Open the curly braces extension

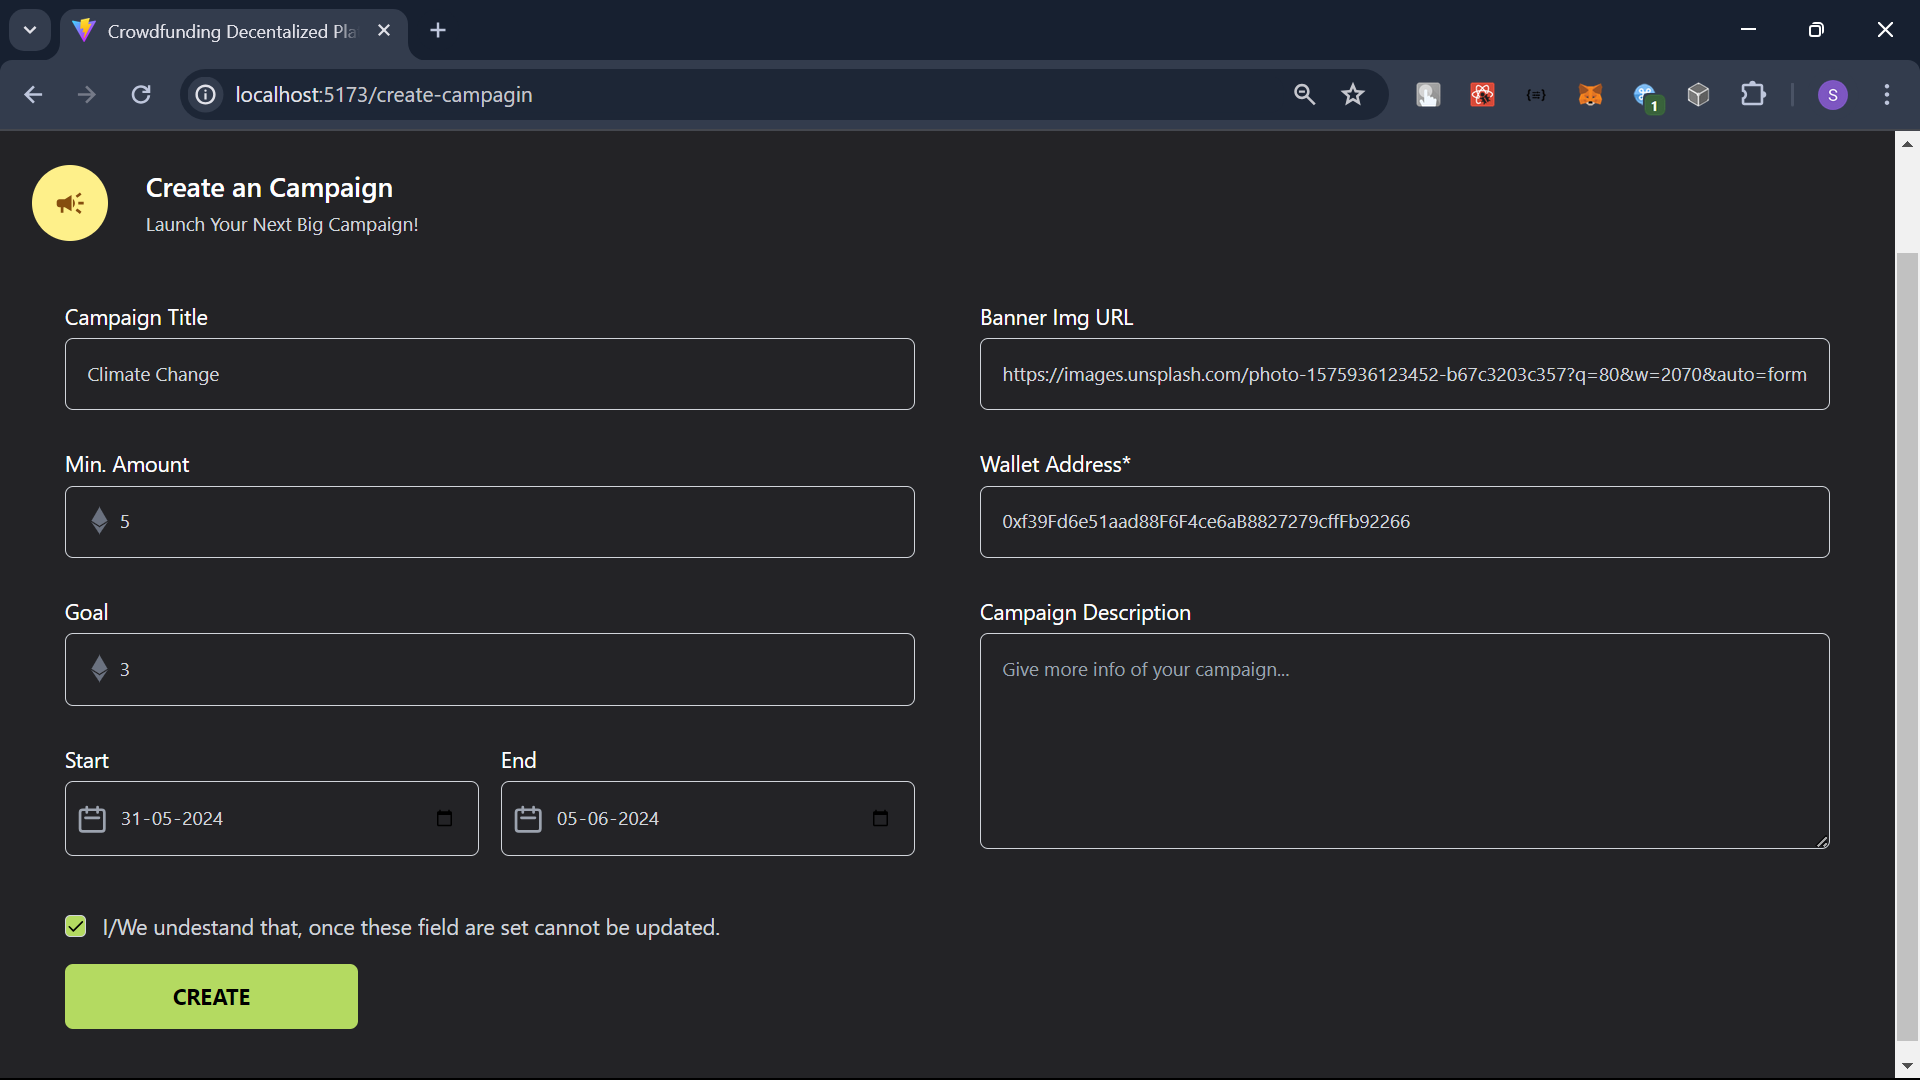(x=1536, y=94)
